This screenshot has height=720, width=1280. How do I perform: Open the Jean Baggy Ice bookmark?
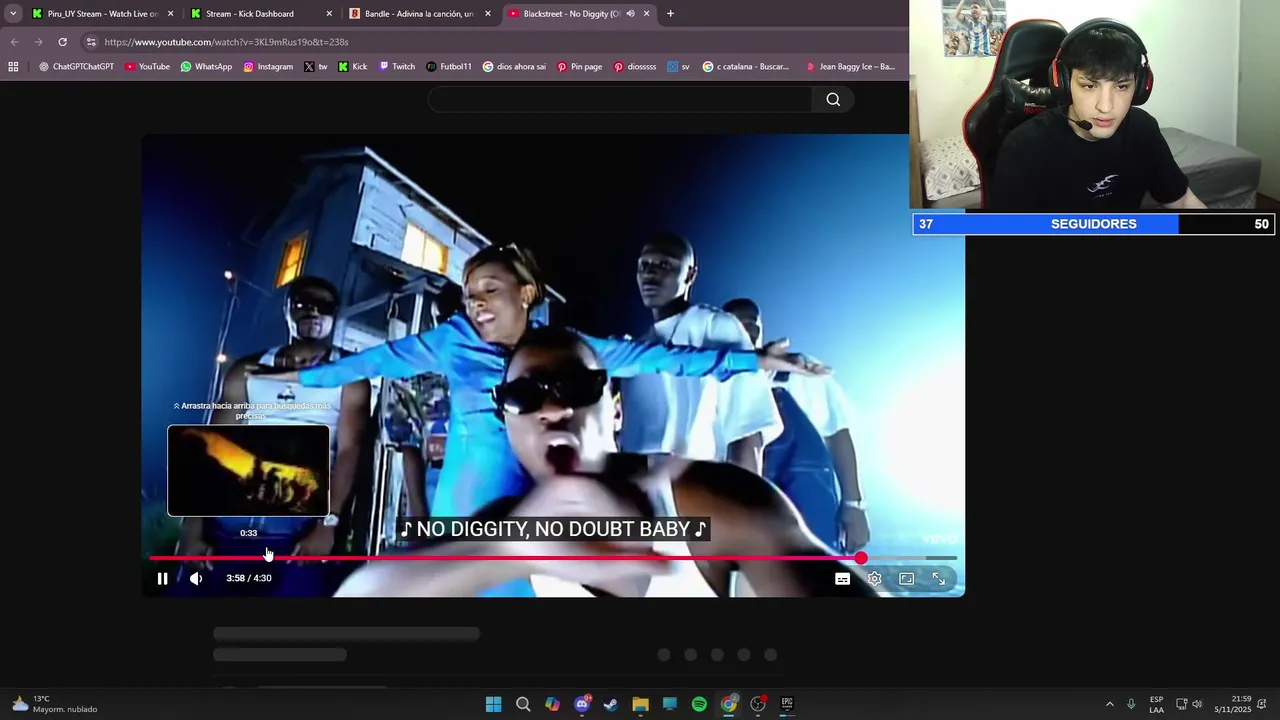pyautogui.click(x=850, y=67)
